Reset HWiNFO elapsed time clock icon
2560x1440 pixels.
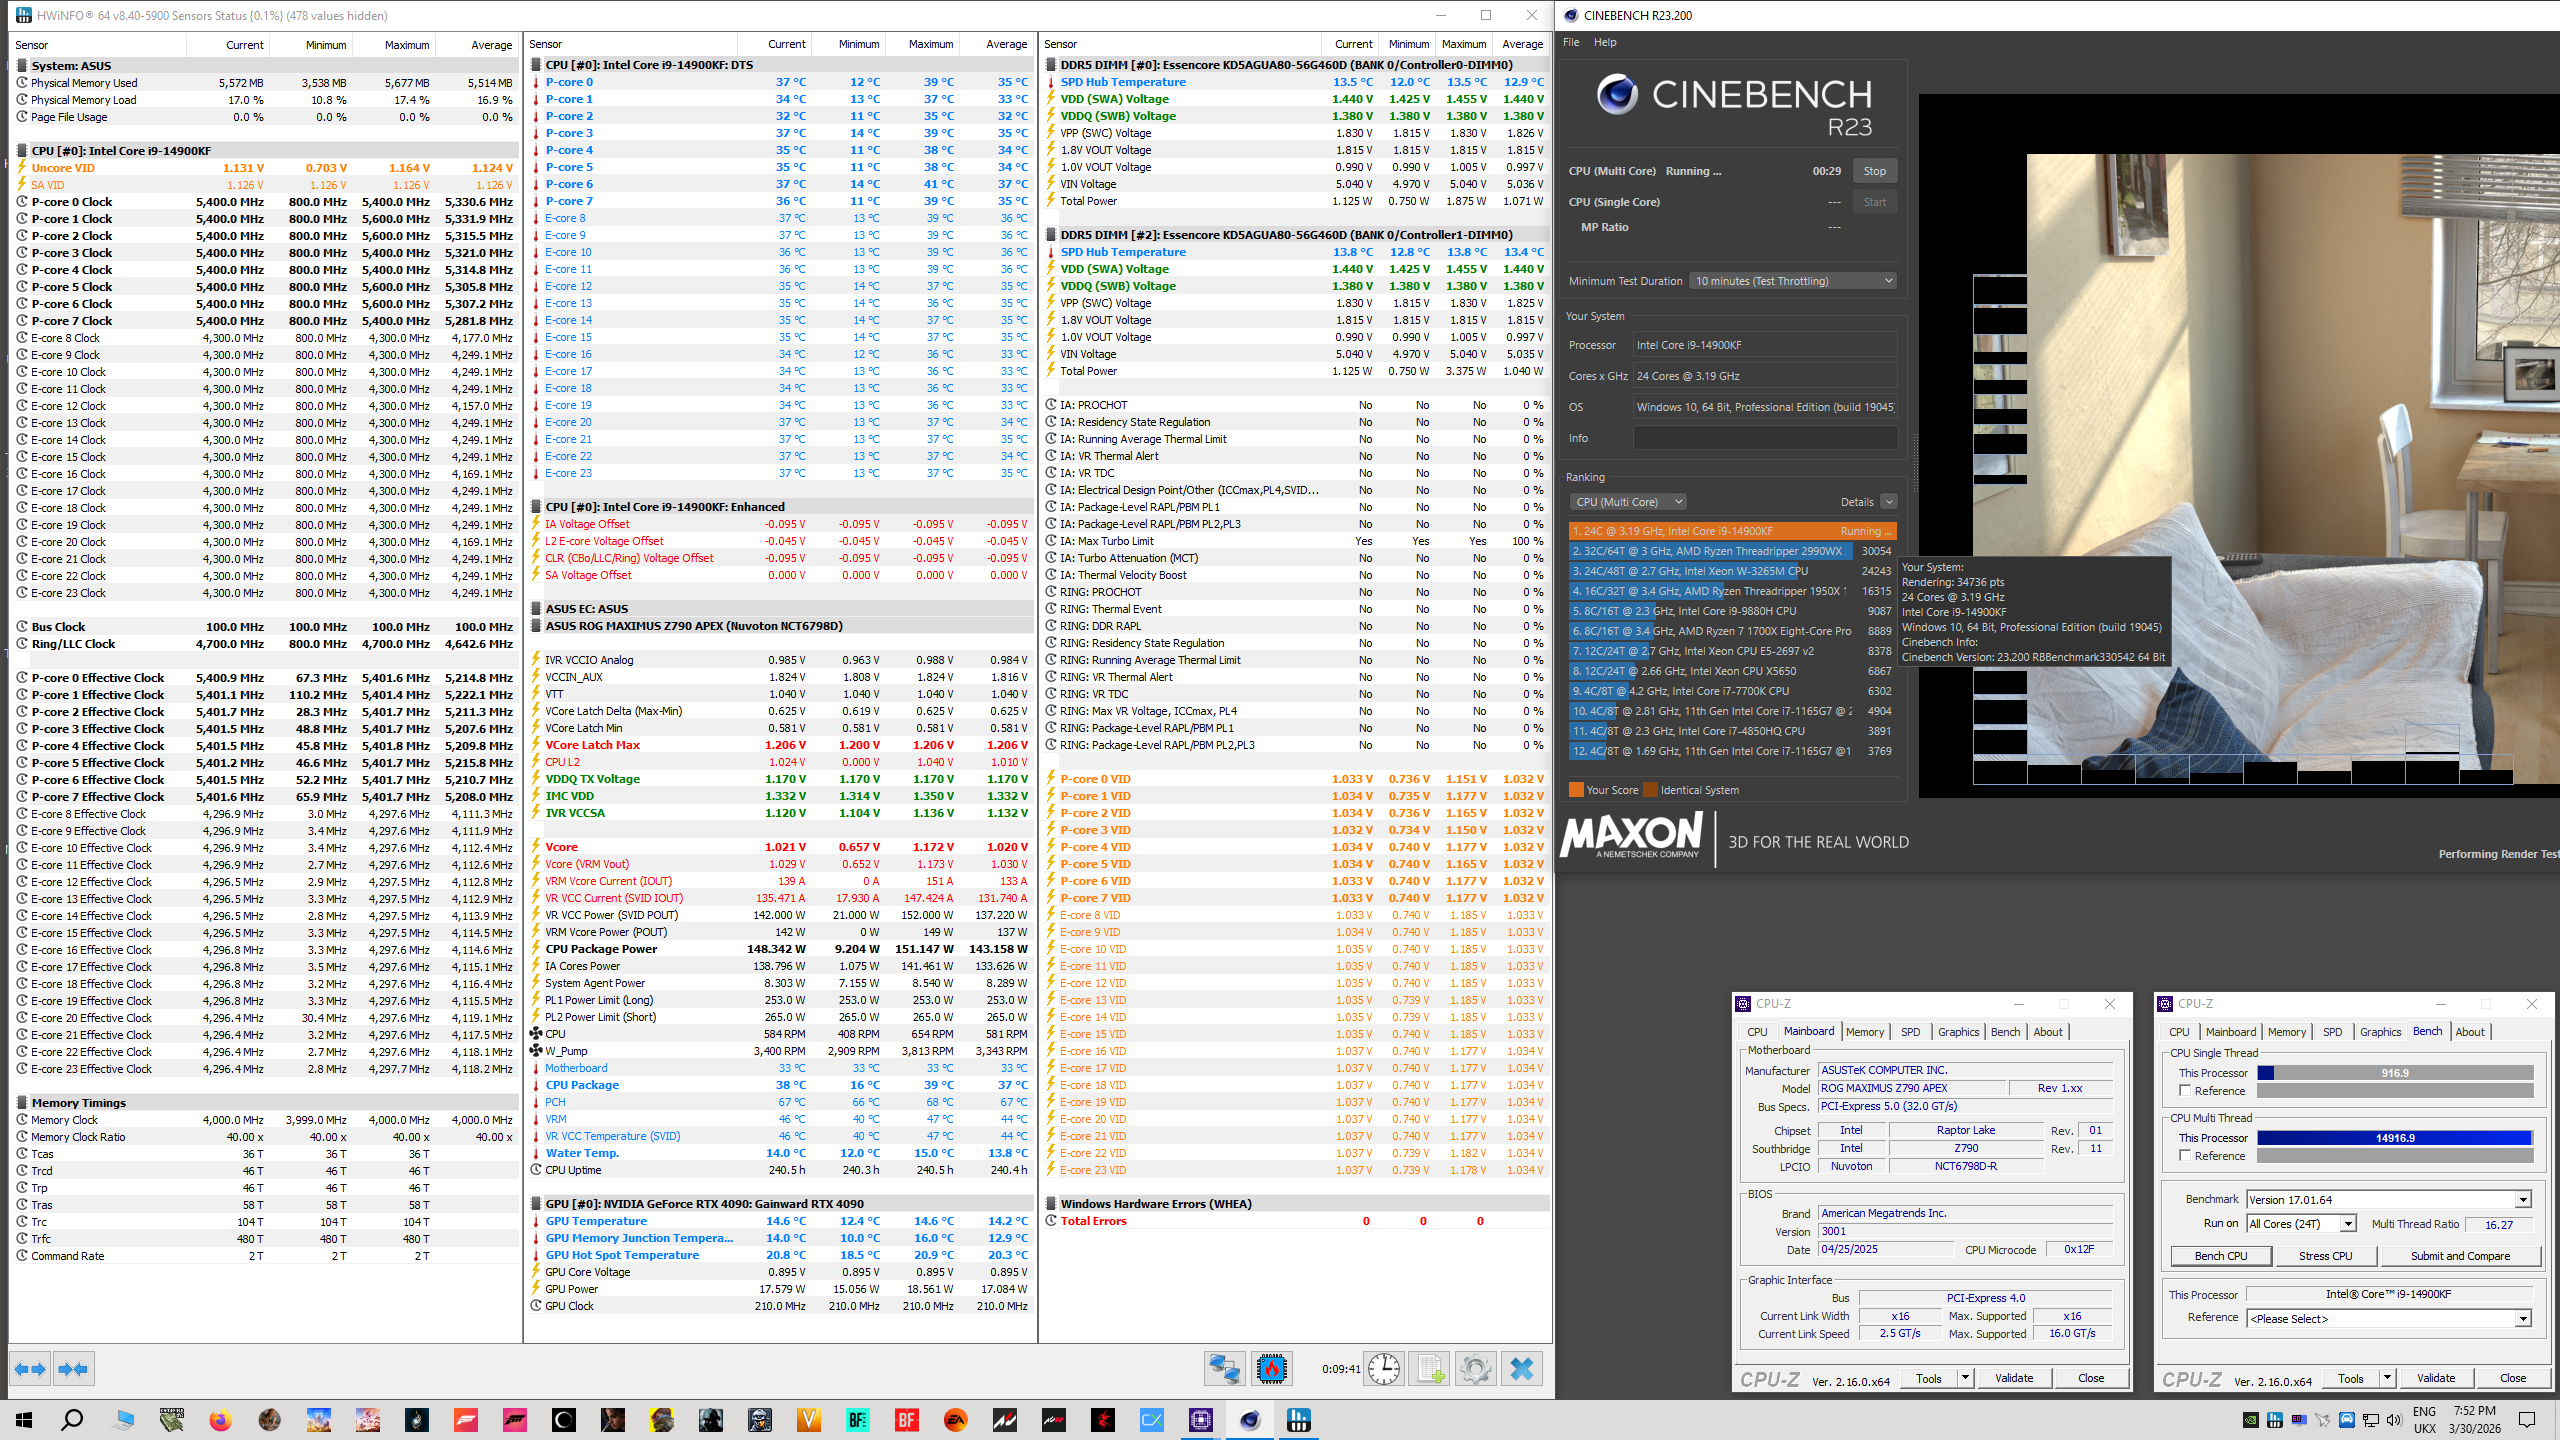(x=1384, y=1369)
